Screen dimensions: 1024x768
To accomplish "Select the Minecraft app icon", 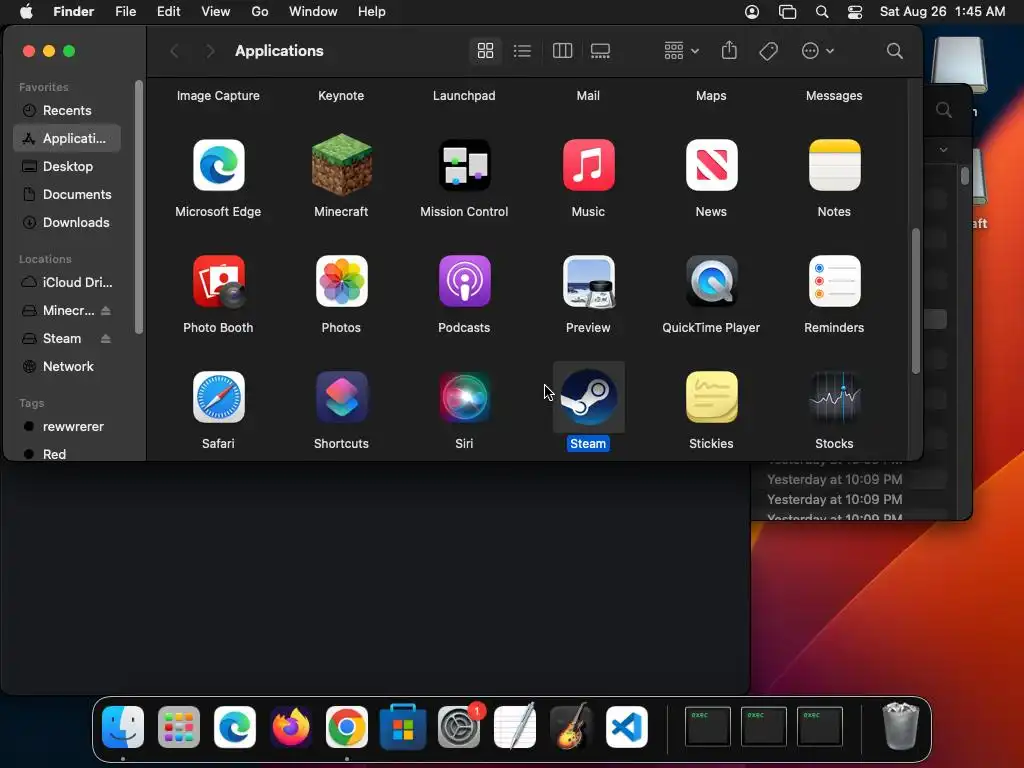I will pyautogui.click(x=342, y=165).
